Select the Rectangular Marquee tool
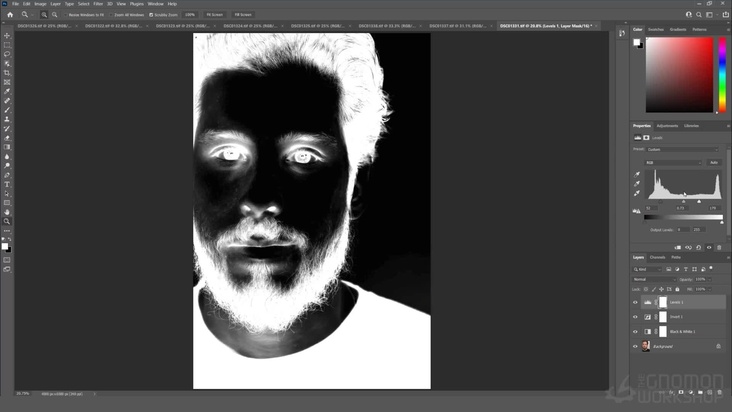Viewport: 732px width, 412px height. 7,45
